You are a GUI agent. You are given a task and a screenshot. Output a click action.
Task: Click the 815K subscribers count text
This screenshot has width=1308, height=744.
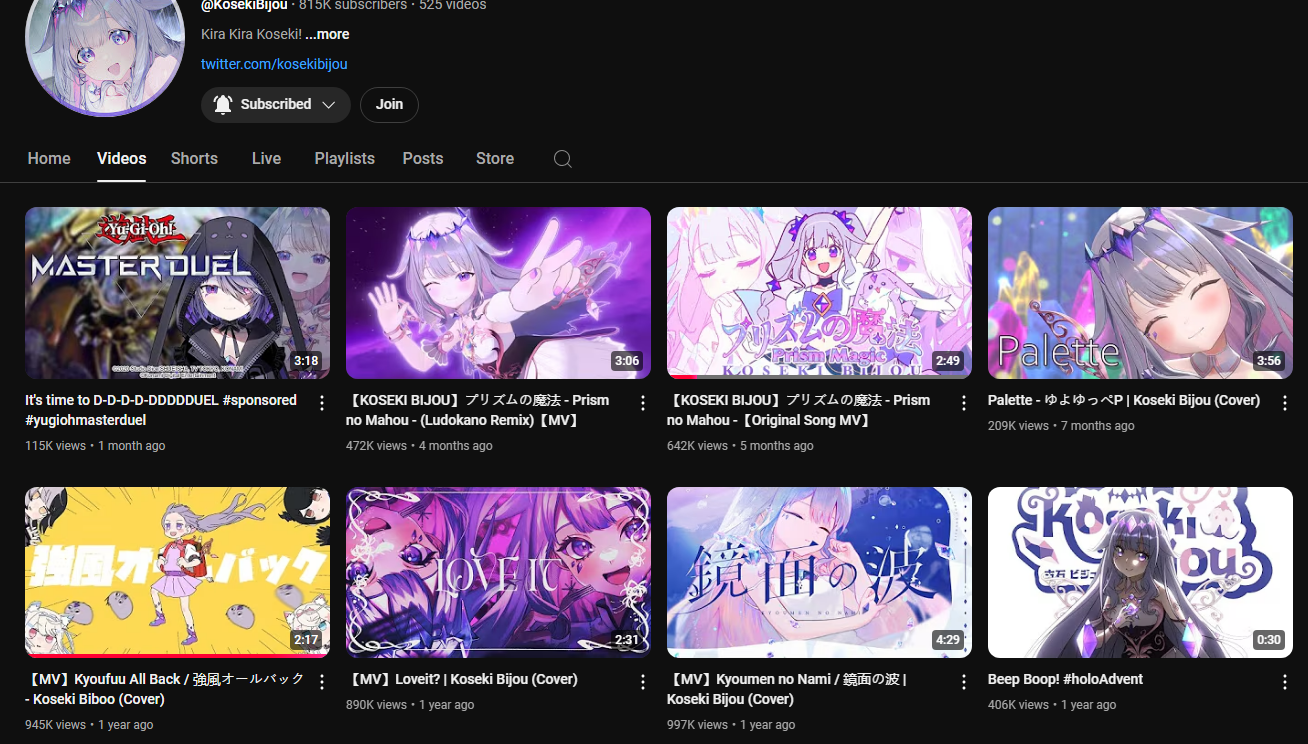[353, 5]
